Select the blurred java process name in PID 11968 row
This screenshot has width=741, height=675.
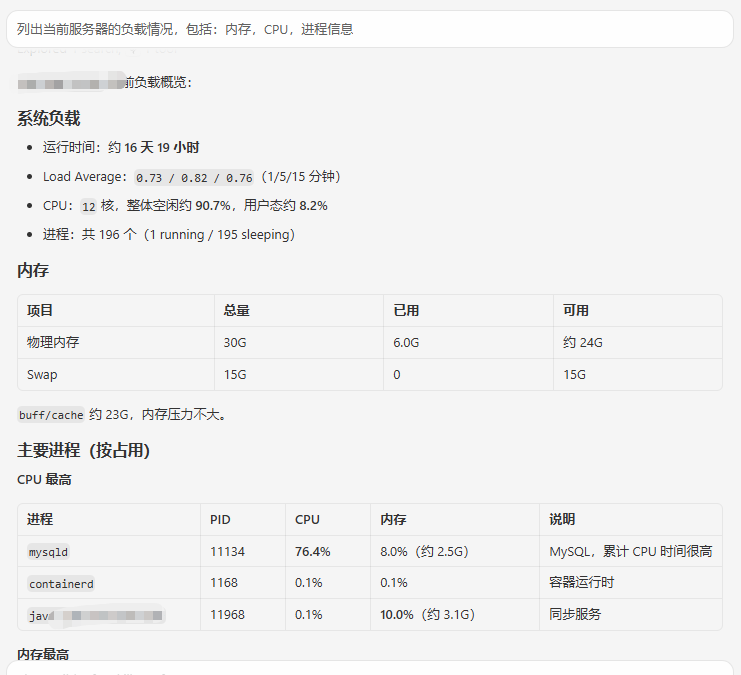pyautogui.click(x=96, y=615)
